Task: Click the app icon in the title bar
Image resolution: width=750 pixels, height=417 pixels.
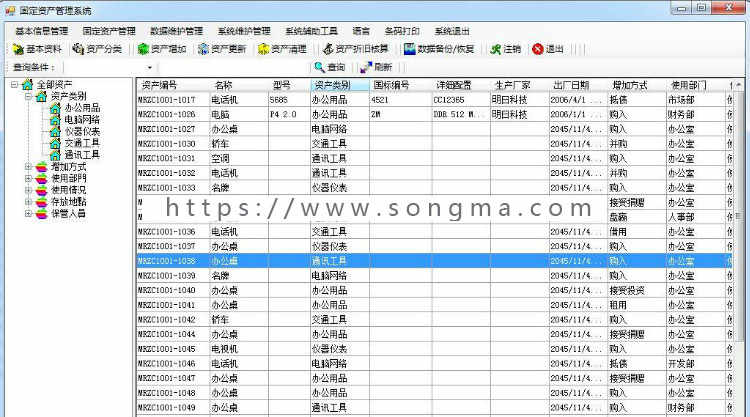Action: click(x=10, y=10)
